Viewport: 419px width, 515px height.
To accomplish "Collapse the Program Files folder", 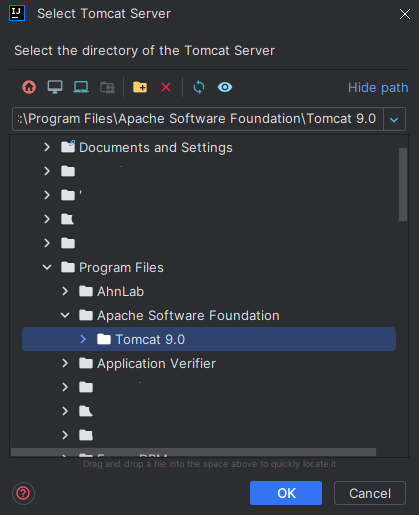I will [47, 267].
